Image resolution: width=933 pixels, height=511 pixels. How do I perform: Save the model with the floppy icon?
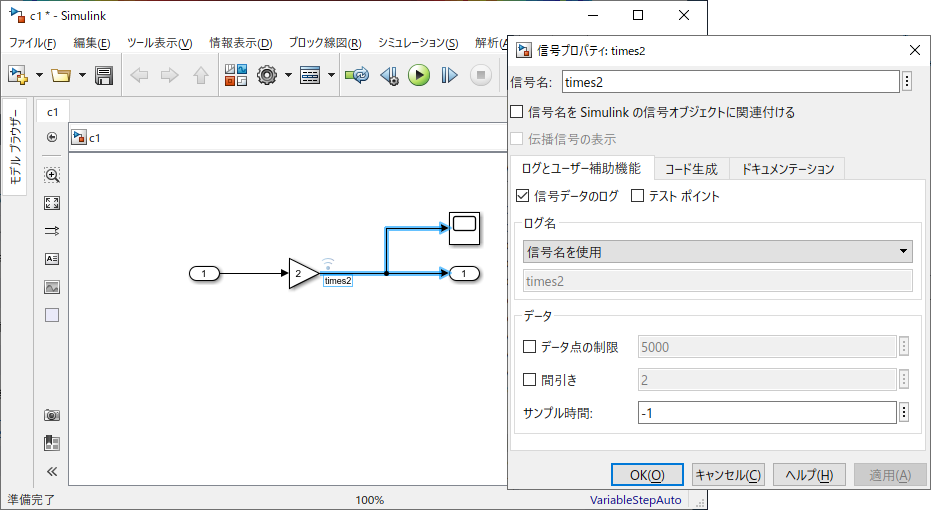104,76
